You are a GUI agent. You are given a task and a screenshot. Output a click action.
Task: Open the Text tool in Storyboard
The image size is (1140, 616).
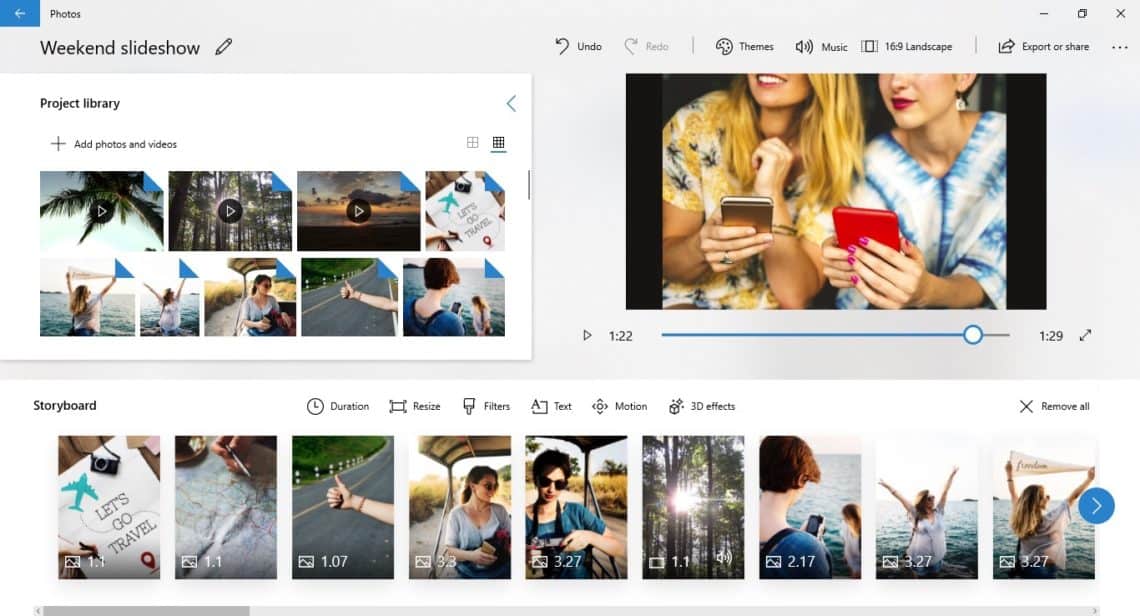551,407
